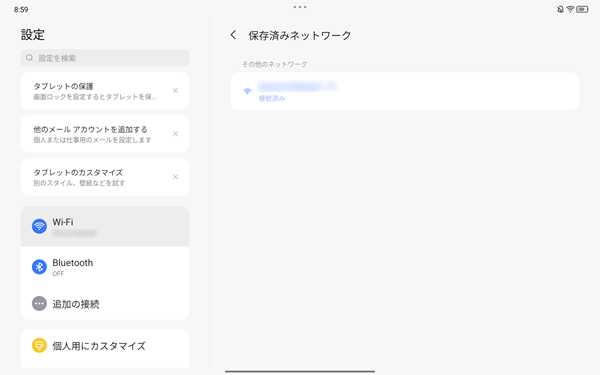Dismiss the タブレットの保護 suggestion card

[175, 91]
